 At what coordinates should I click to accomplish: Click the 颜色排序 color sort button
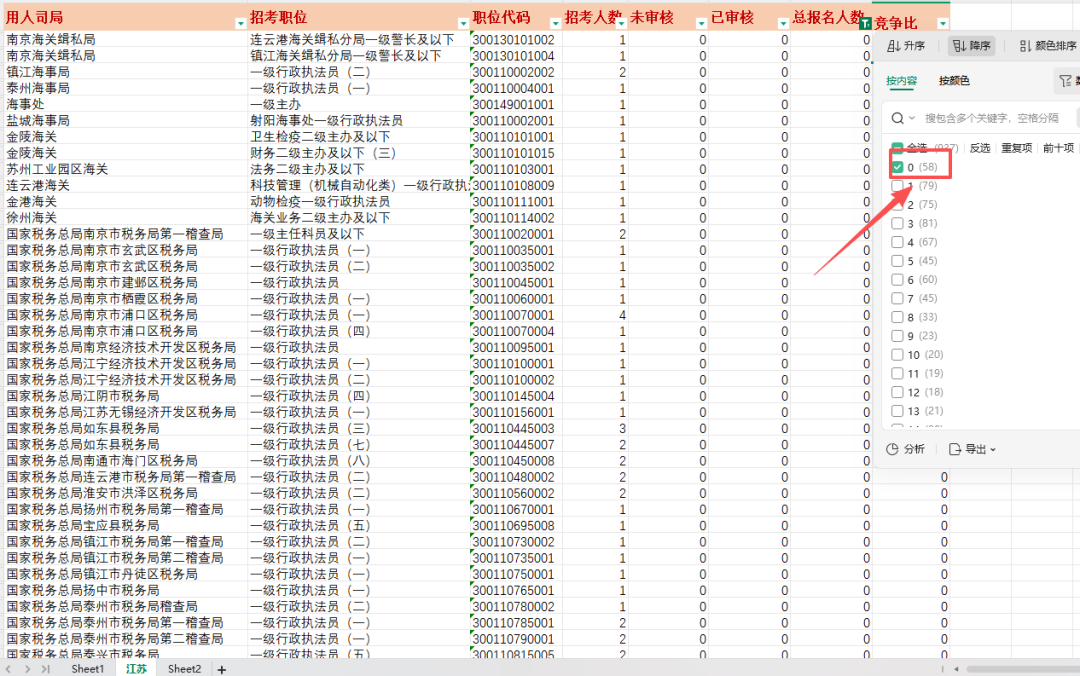[1048, 46]
